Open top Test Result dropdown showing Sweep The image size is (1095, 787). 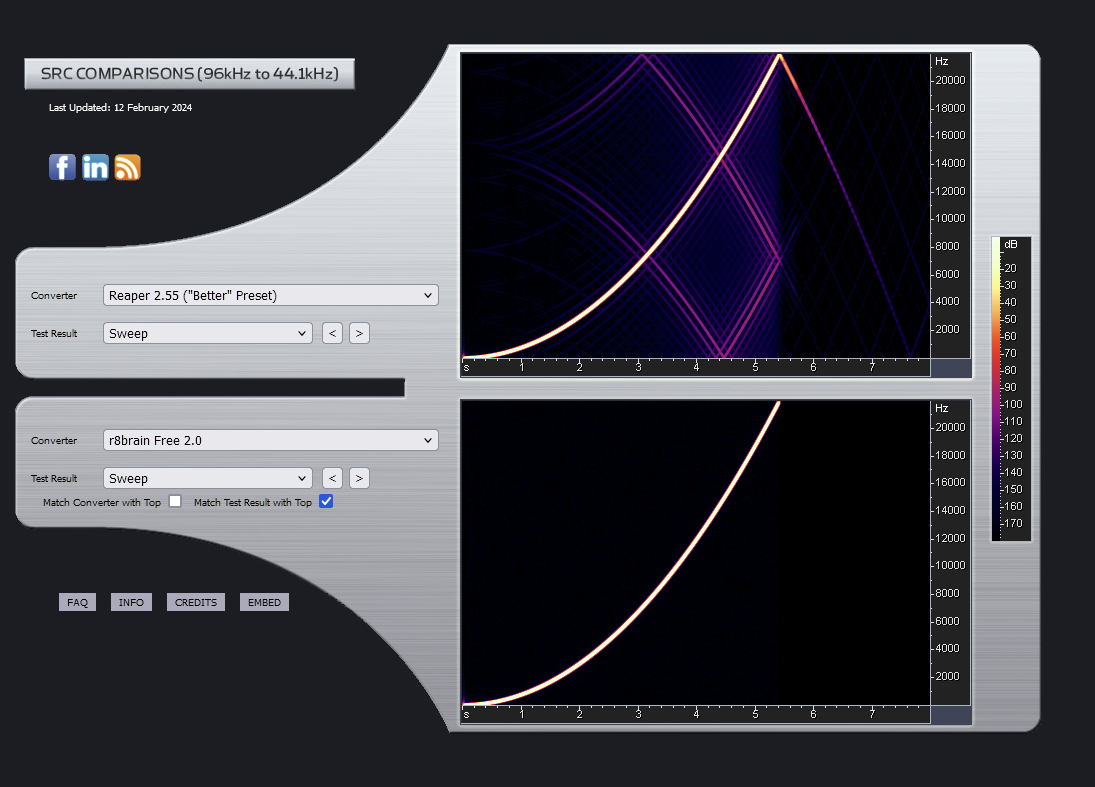[x=207, y=333]
